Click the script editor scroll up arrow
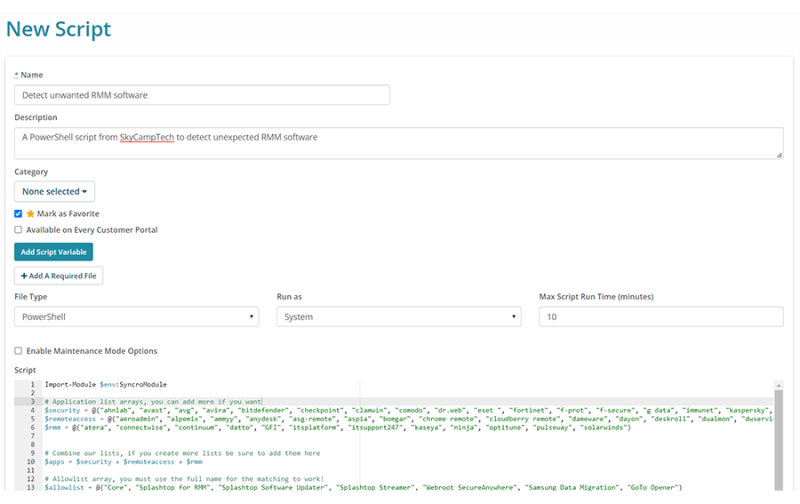The height and width of the screenshot is (504, 800). (x=779, y=385)
